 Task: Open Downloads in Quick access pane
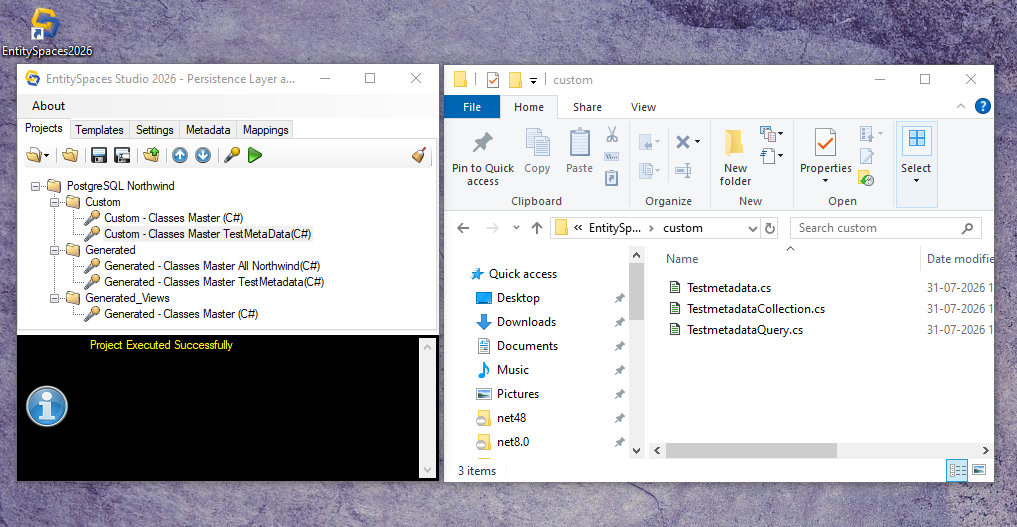pyautogui.click(x=526, y=322)
